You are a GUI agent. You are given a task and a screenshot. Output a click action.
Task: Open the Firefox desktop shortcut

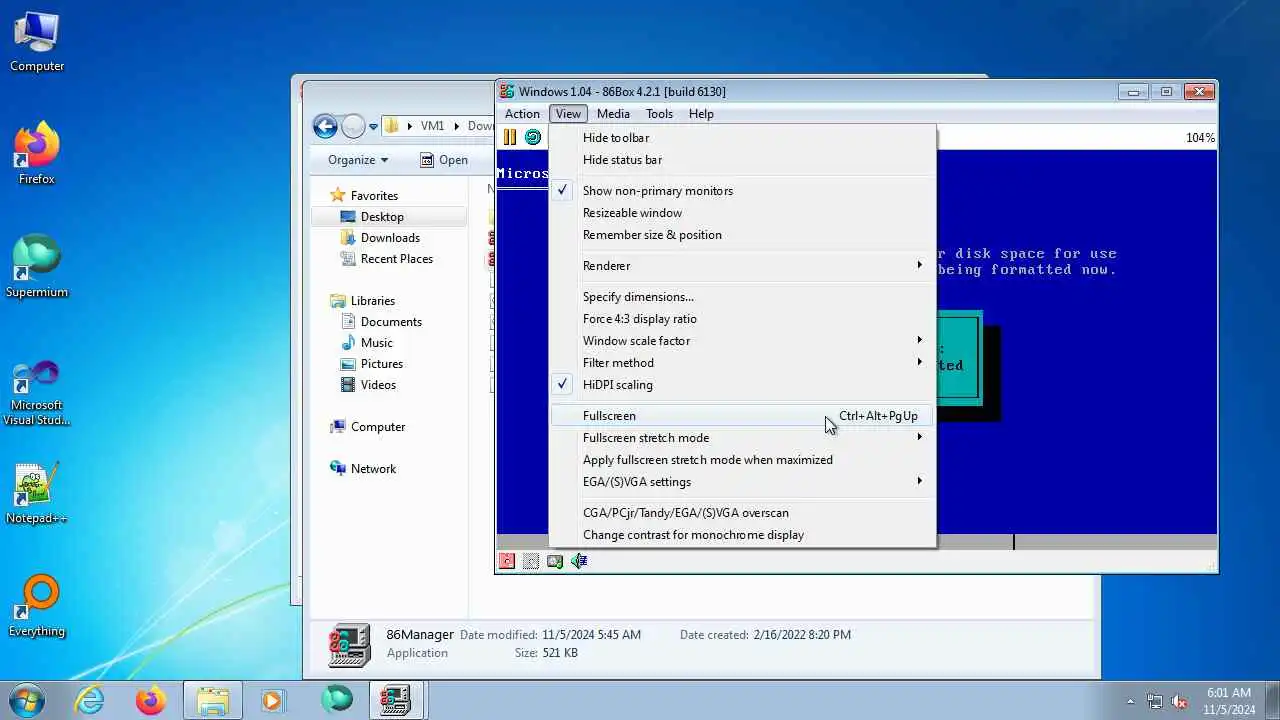(37, 155)
